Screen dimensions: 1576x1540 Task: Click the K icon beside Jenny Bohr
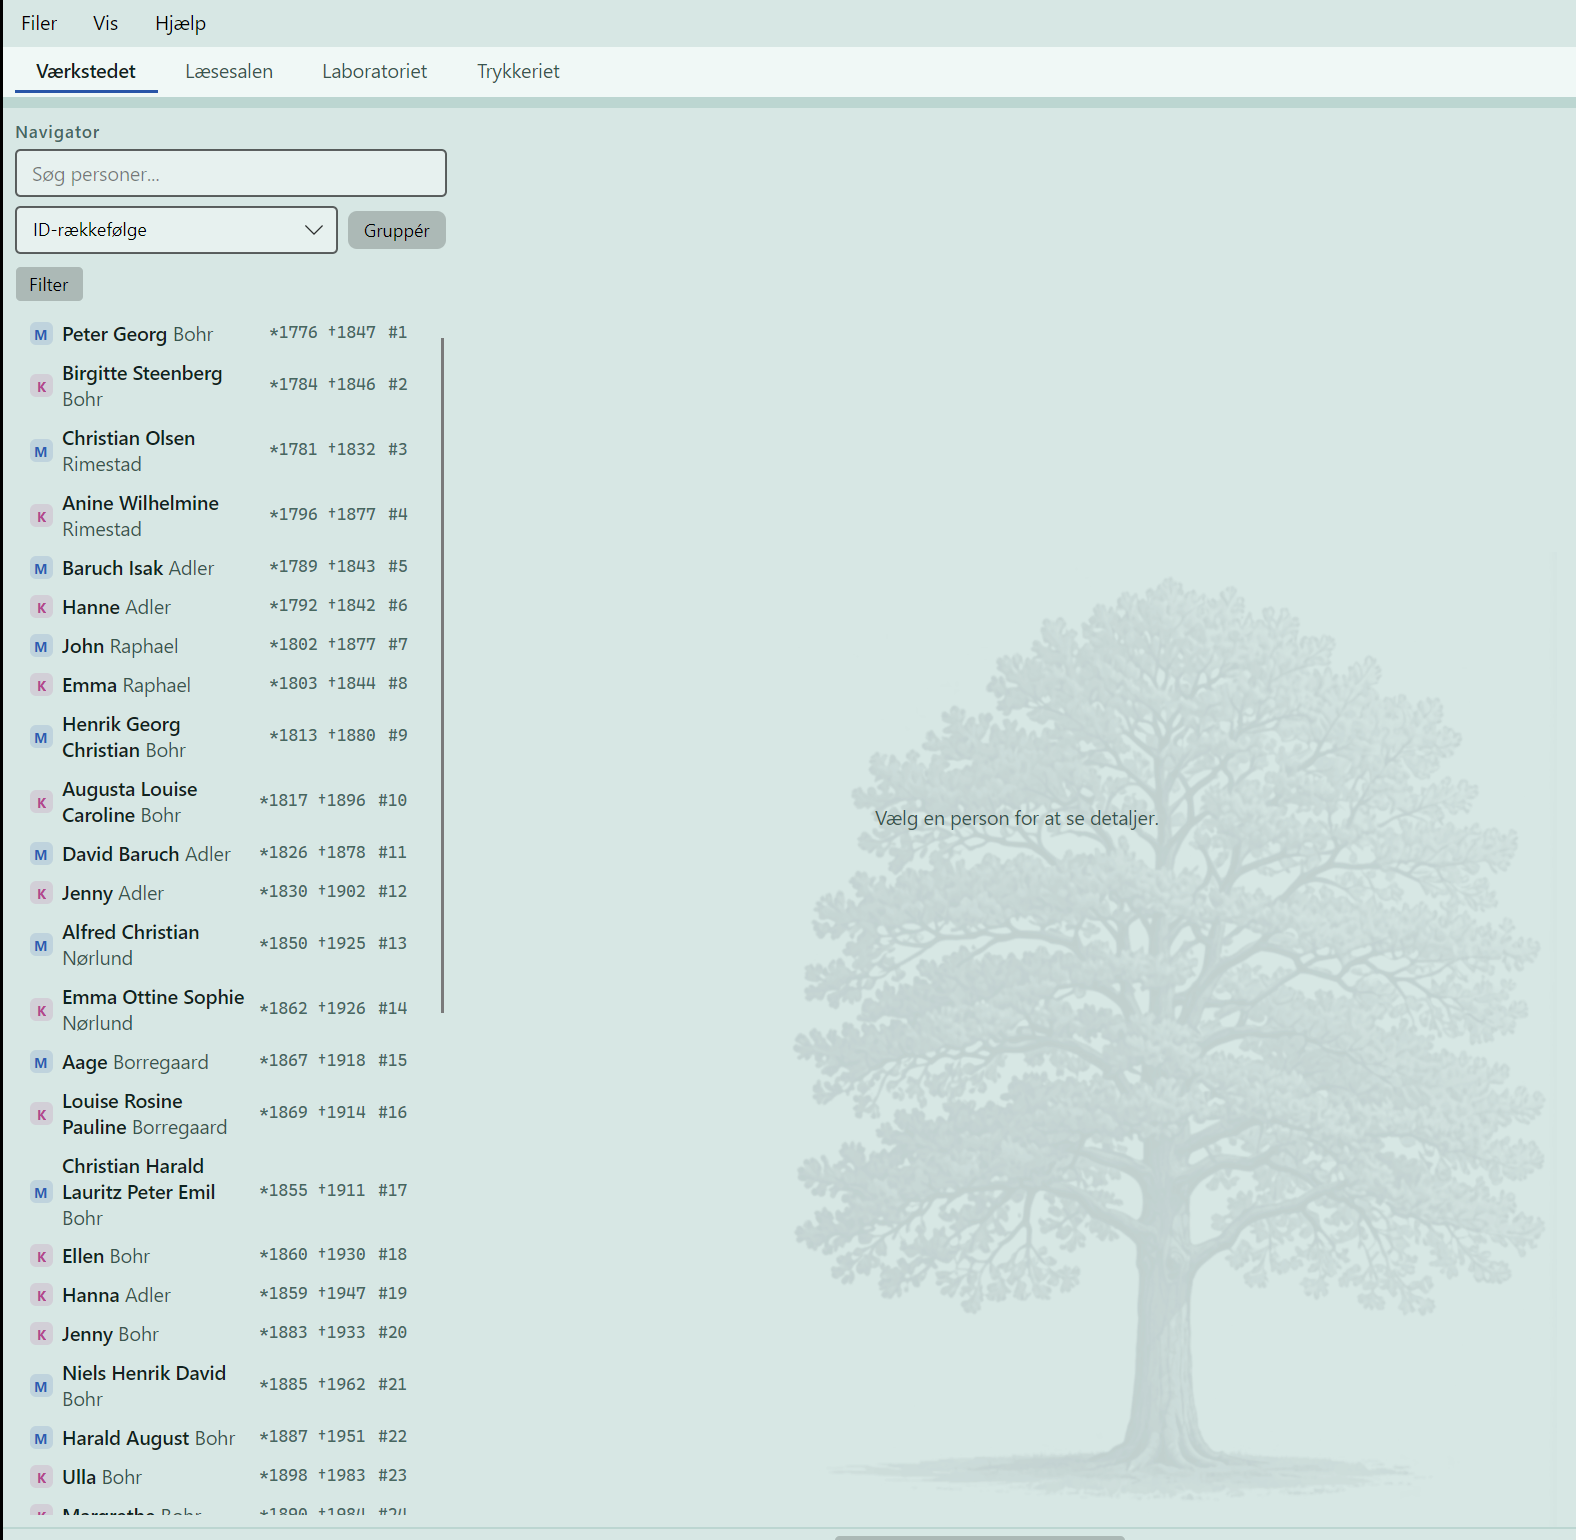coord(41,1334)
